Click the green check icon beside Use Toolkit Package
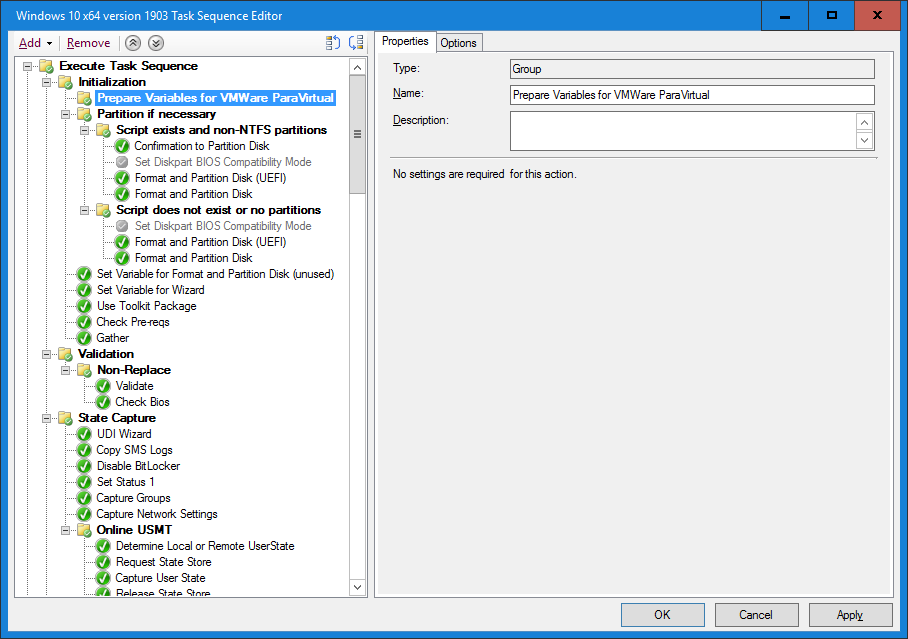Image resolution: width=908 pixels, height=639 pixels. point(85,306)
